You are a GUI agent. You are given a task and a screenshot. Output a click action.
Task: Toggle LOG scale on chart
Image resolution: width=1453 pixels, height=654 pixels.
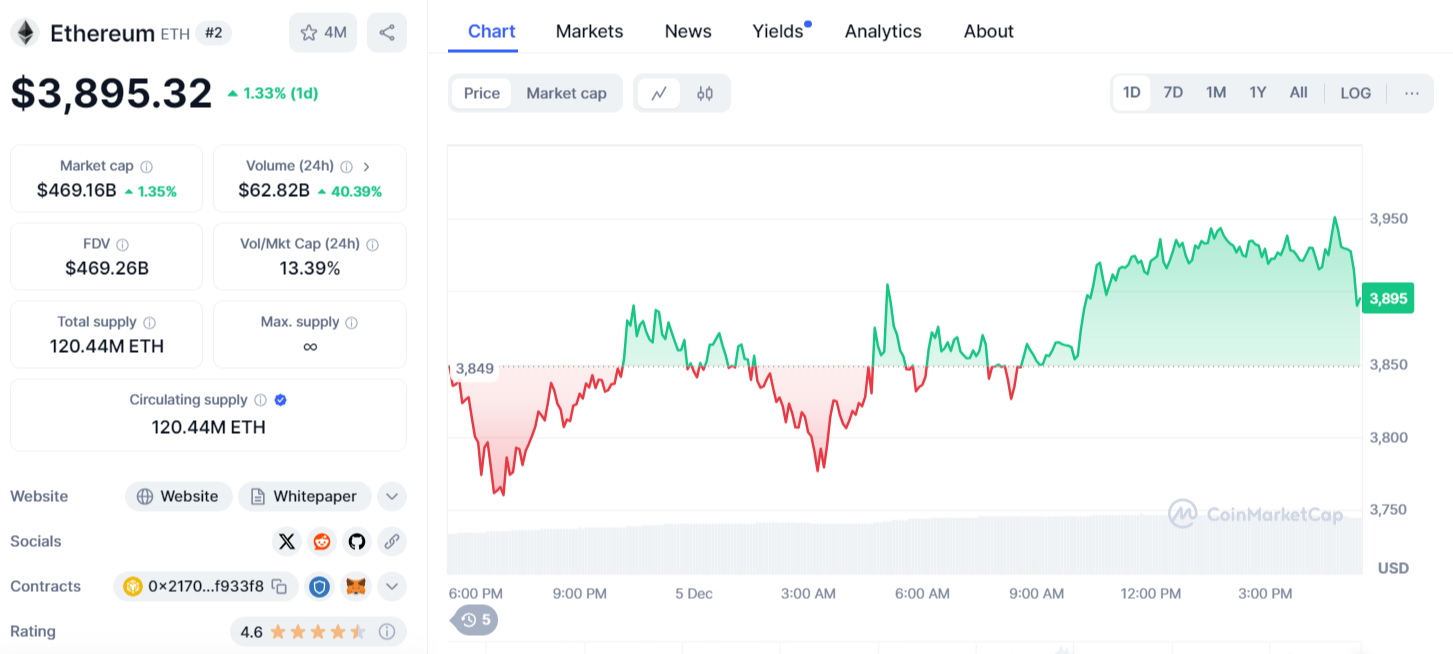point(1356,93)
